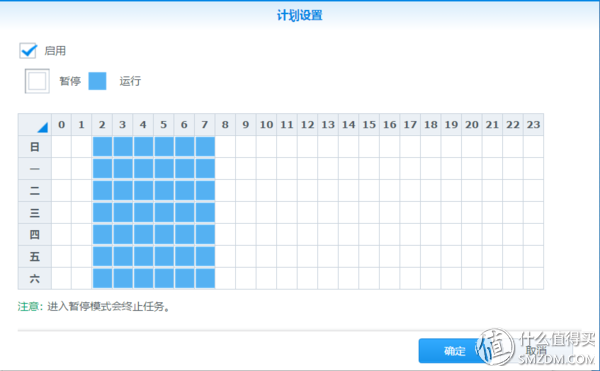
Task: Select hour column header 0
Action: [61, 125]
